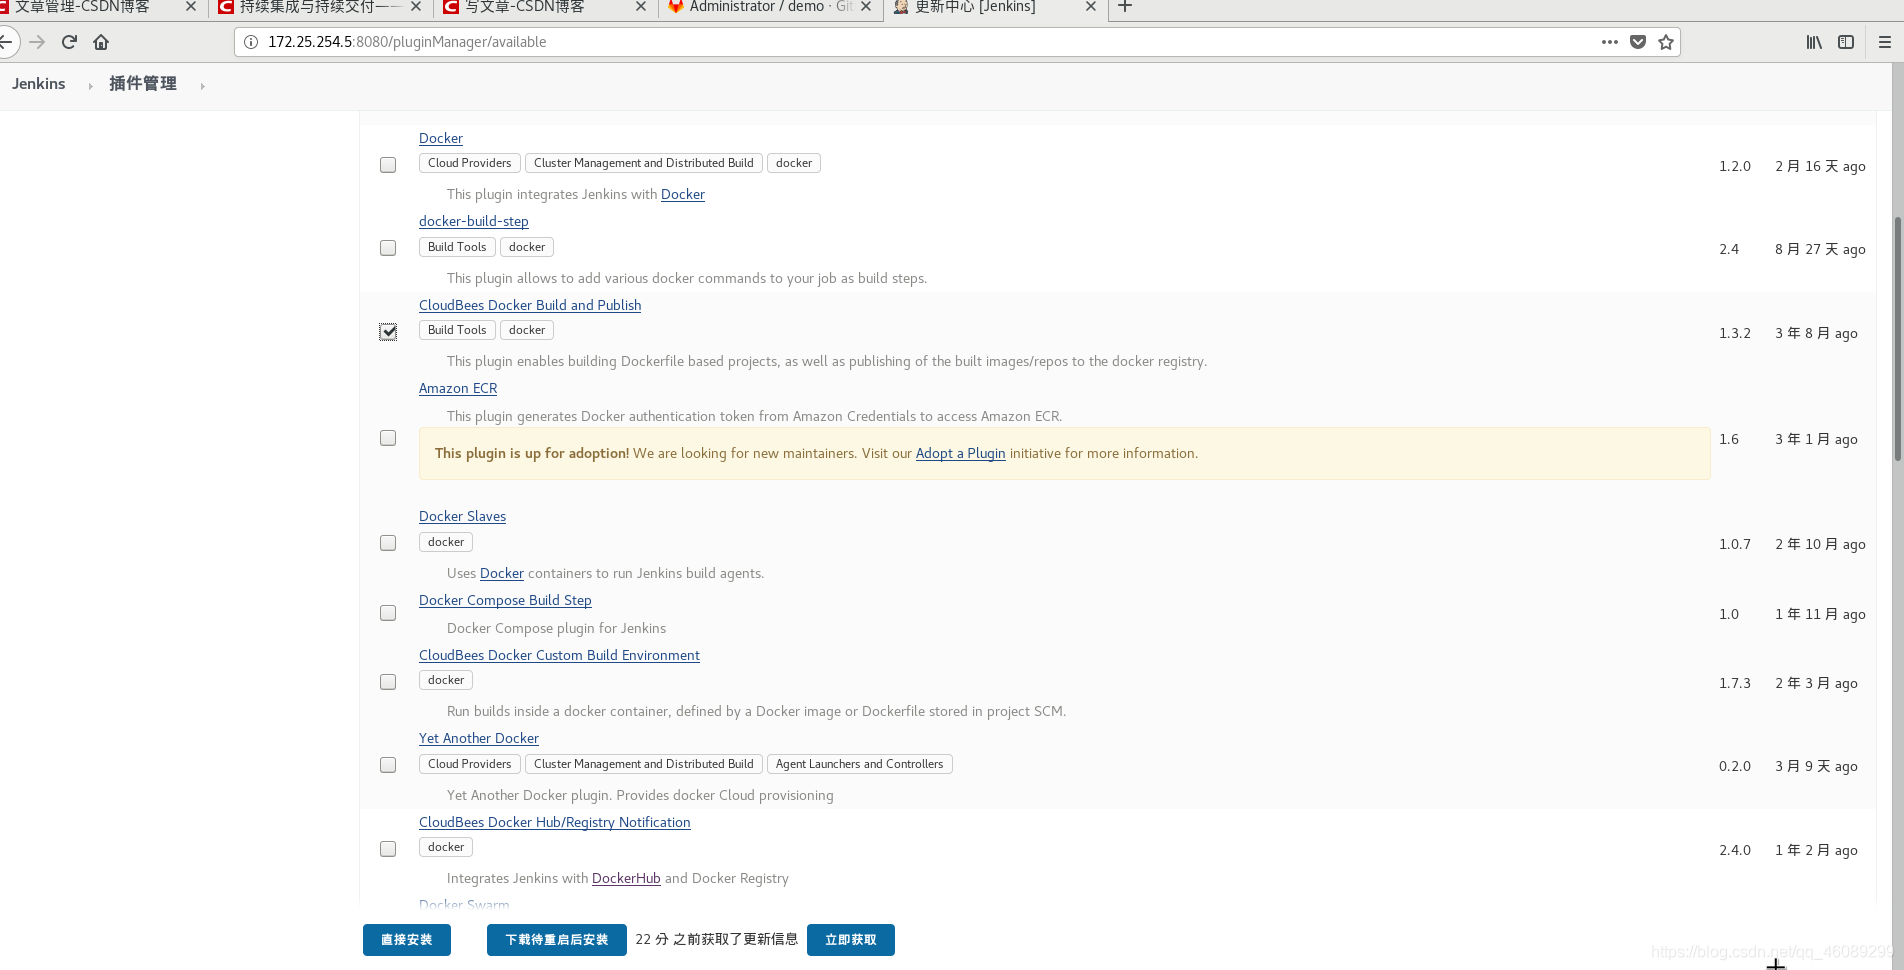This screenshot has height=970, width=1904.
Task: Open the site information icon in address bar
Action: tap(251, 42)
